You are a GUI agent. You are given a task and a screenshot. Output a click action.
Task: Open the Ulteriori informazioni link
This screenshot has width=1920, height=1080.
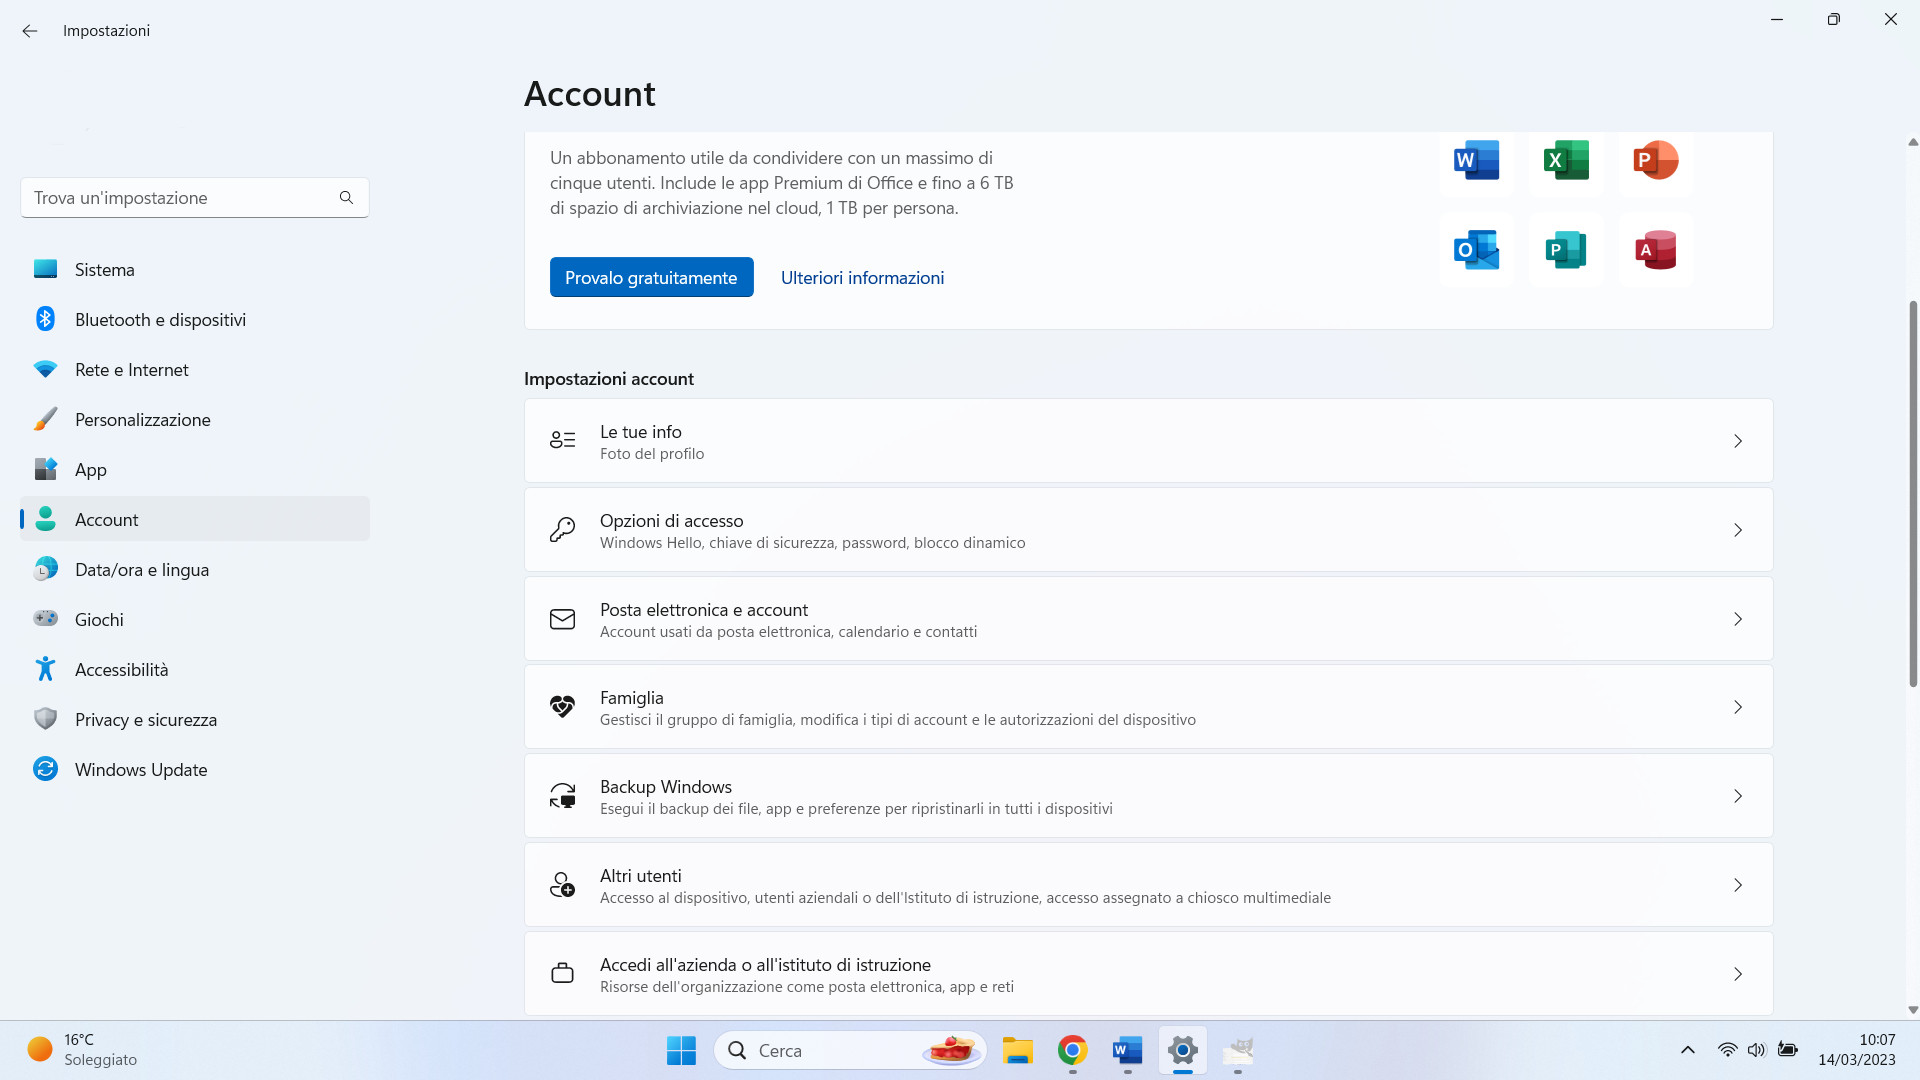coord(862,277)
